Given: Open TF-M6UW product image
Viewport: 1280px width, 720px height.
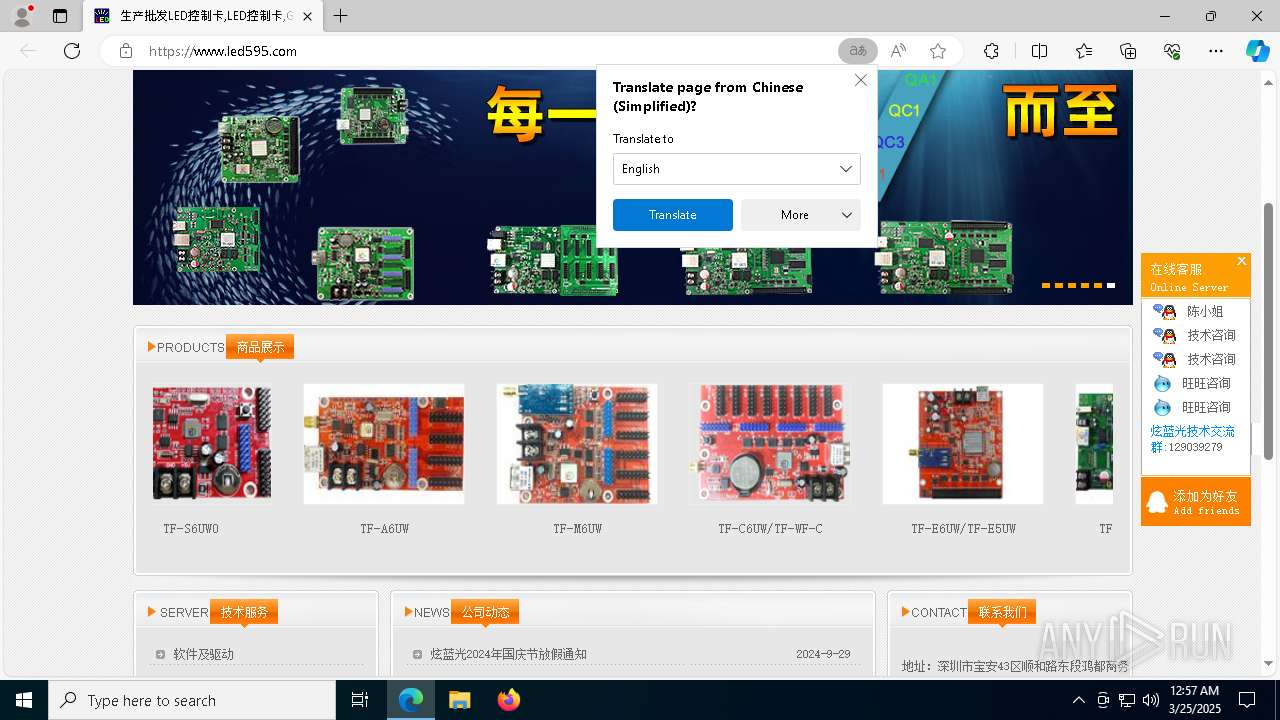Looking at the screenshot, I should pyautogui.click(x=577, y=443).
